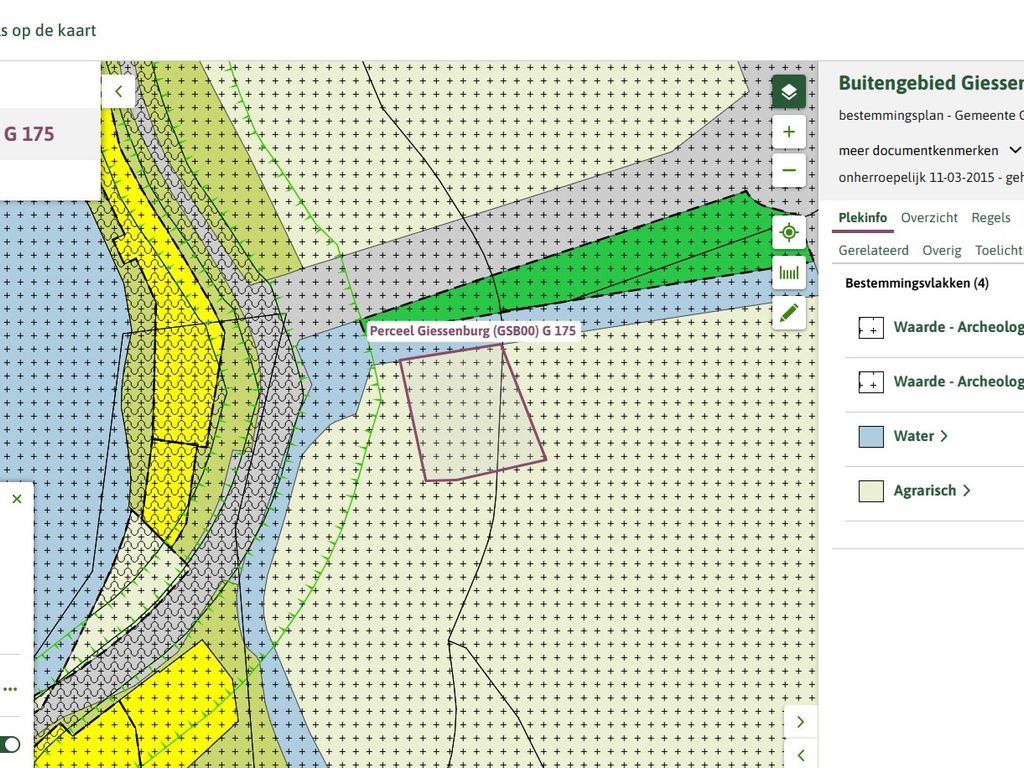Click the left-pointing chevron at bottom right
1024x768 pixels.
(x=800, y=755)
